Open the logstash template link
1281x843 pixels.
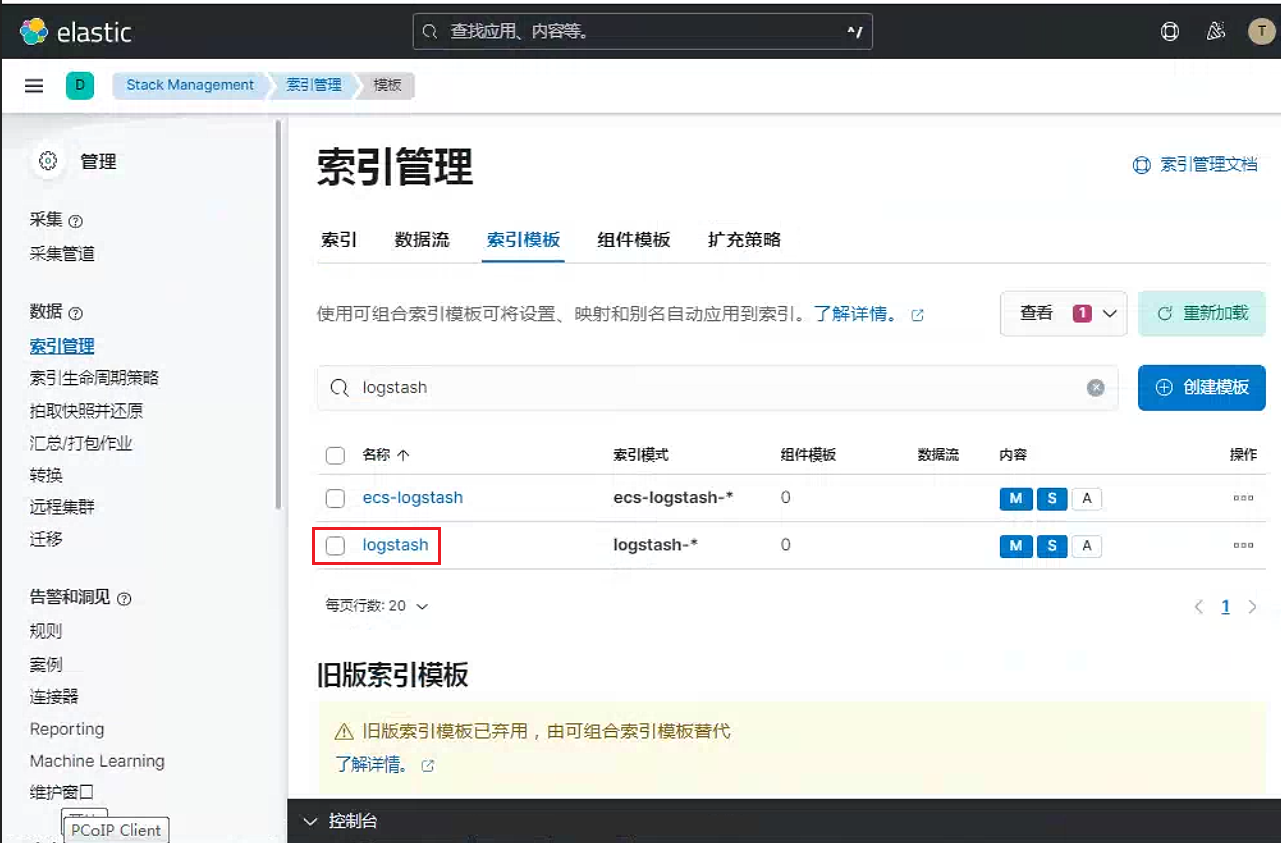[396, 546]
